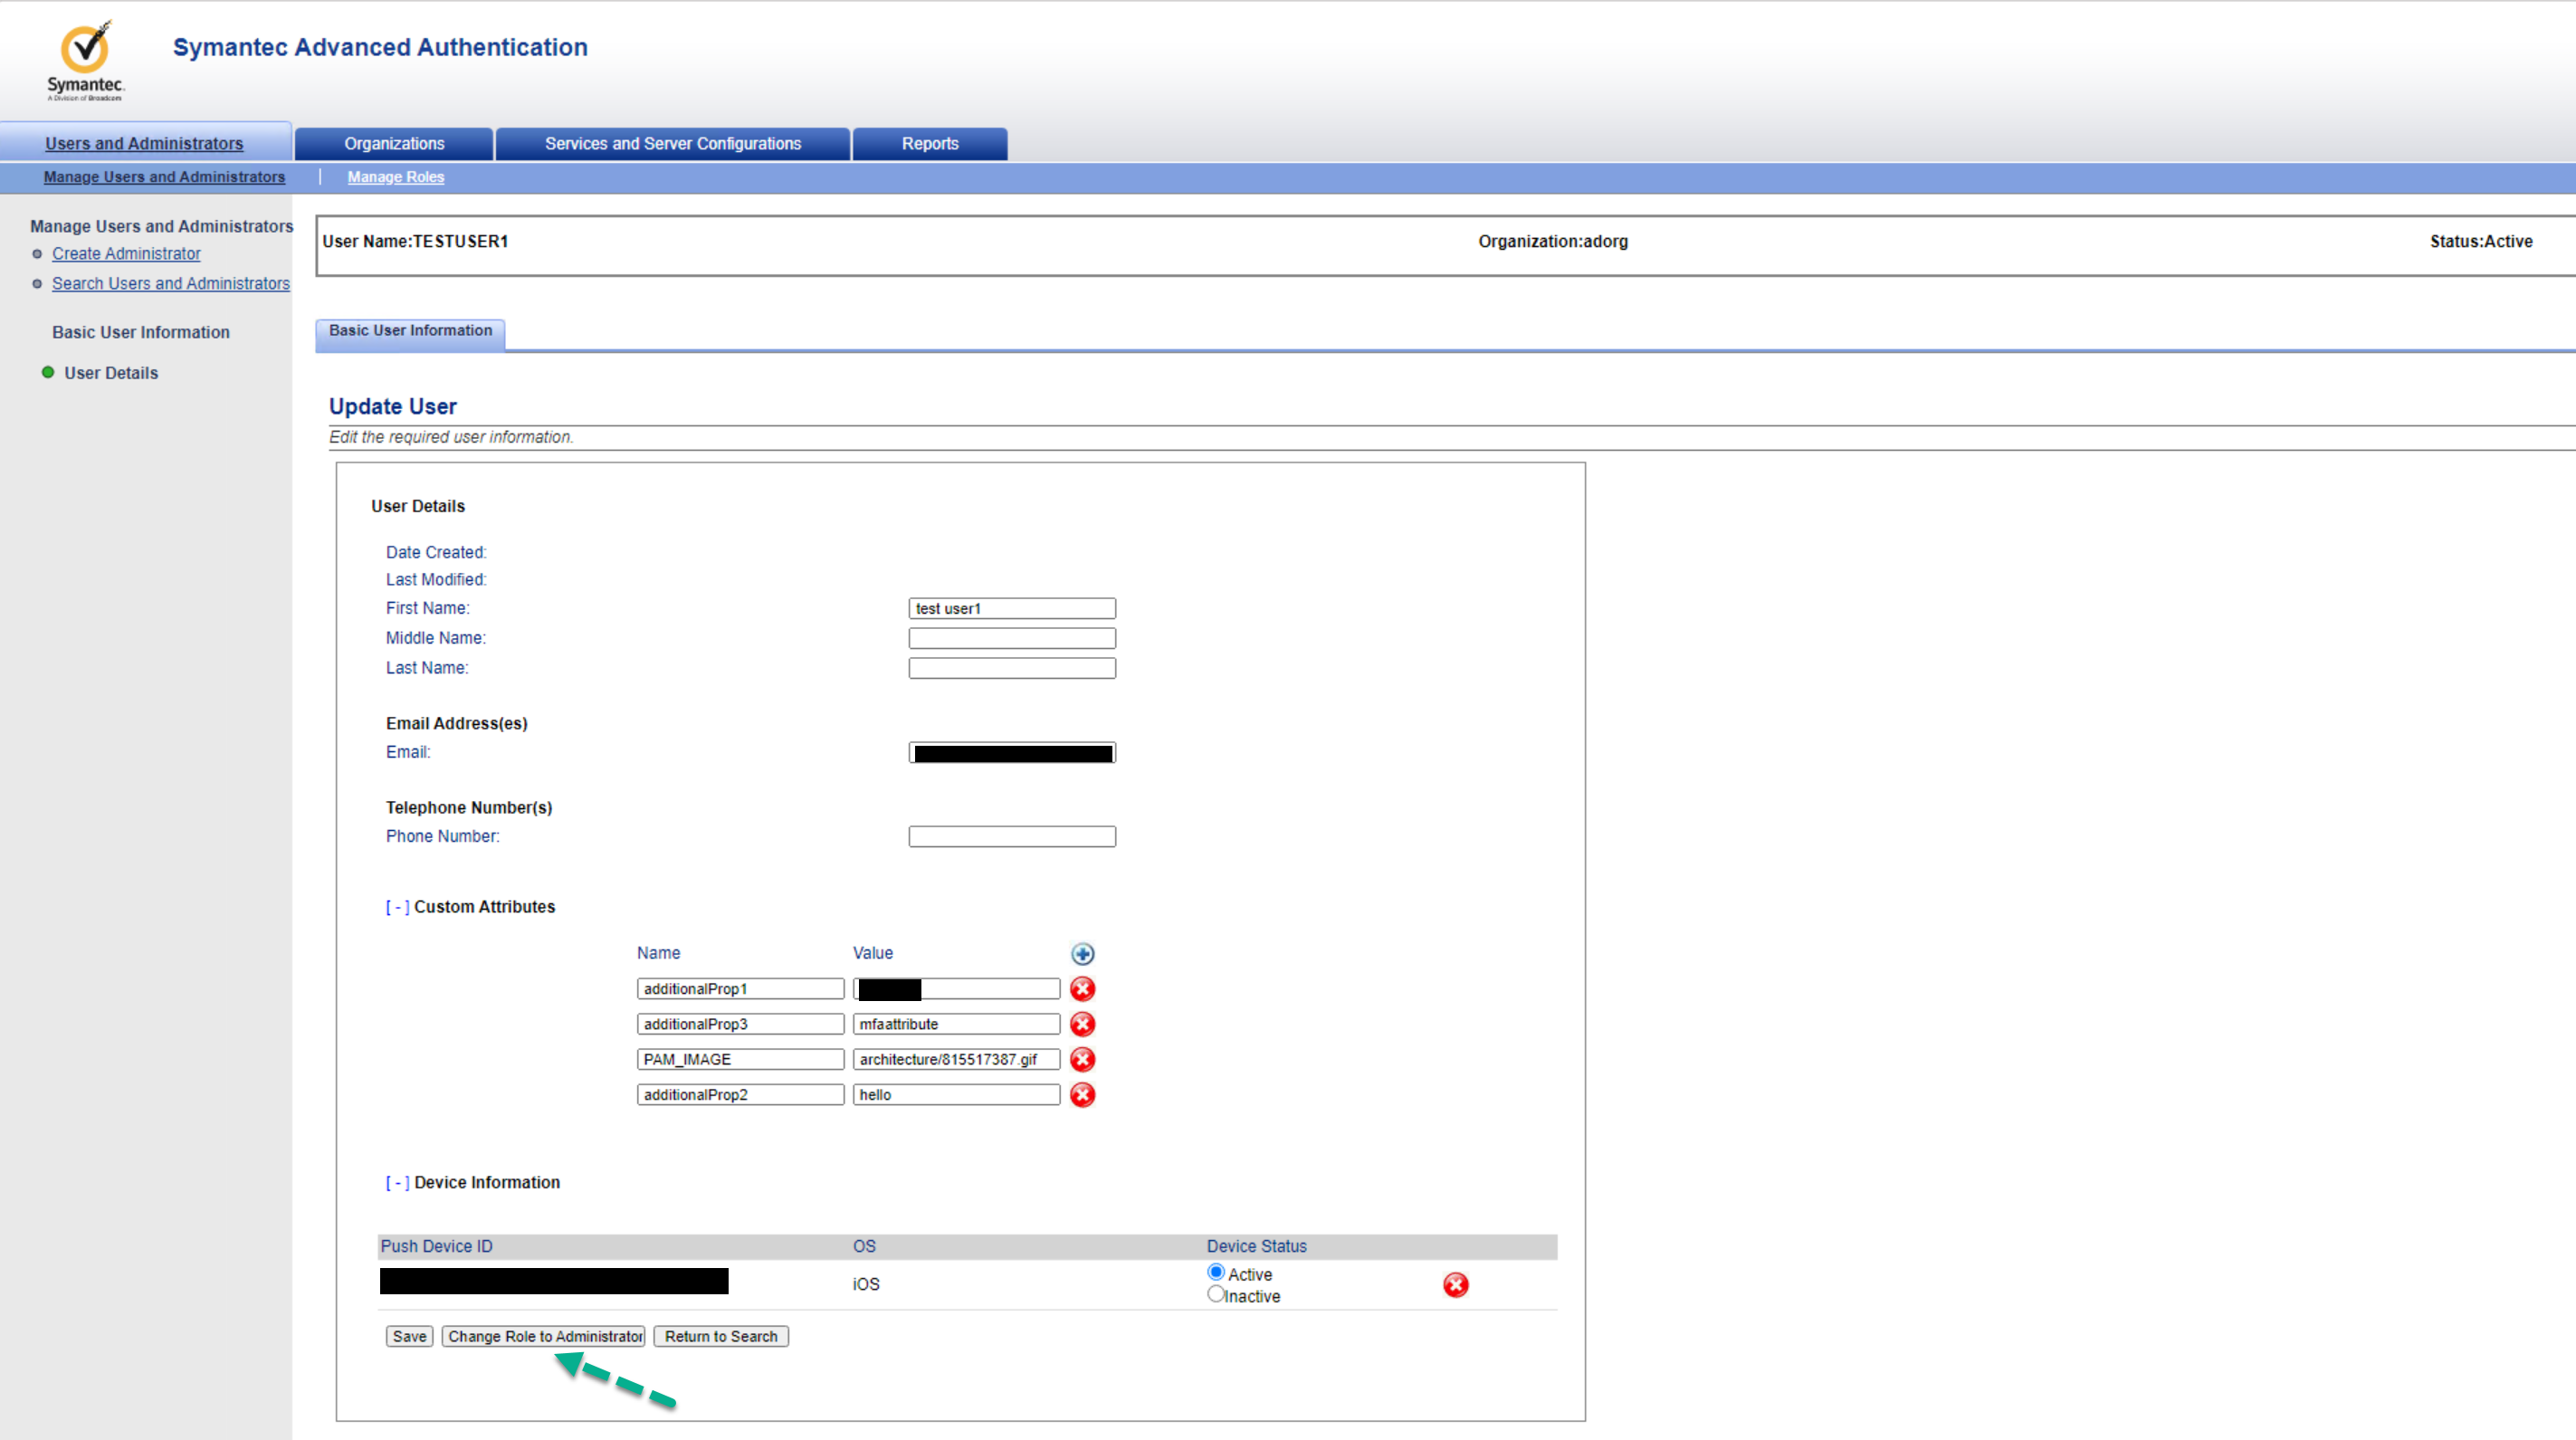This screenshot has height=1440, width=2576.
Task: Open the Organizations tab
Action: (x=394, y=144)
